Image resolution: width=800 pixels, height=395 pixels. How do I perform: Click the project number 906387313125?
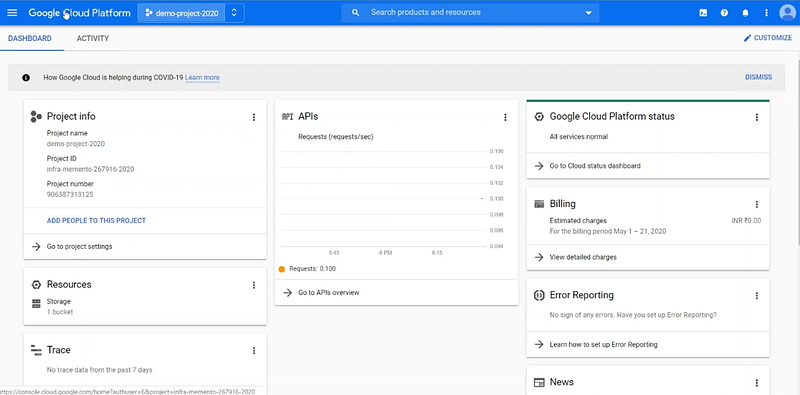pyautogui.click(x=70, y=194)
